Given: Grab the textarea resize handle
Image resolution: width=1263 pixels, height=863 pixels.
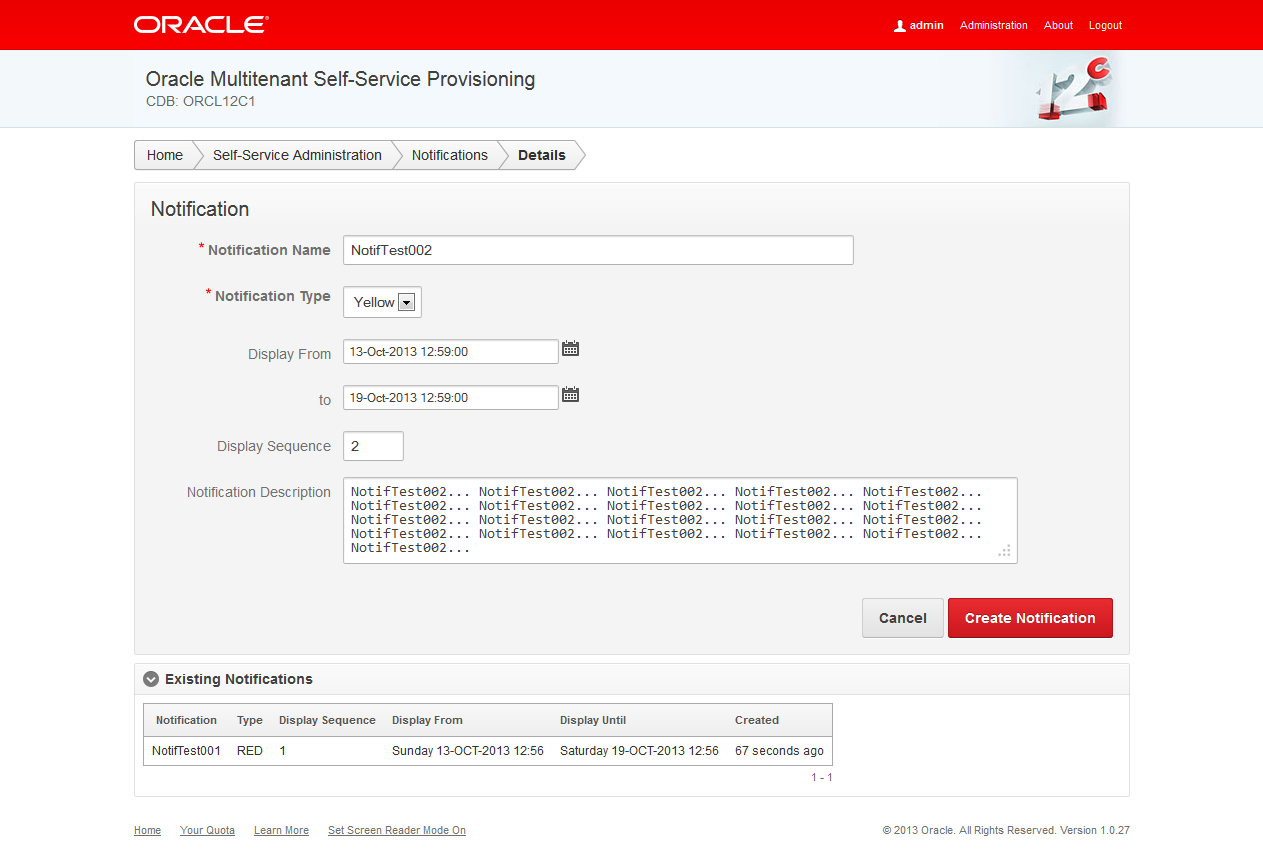Looking at the screenshot, I should [1005, 551].
